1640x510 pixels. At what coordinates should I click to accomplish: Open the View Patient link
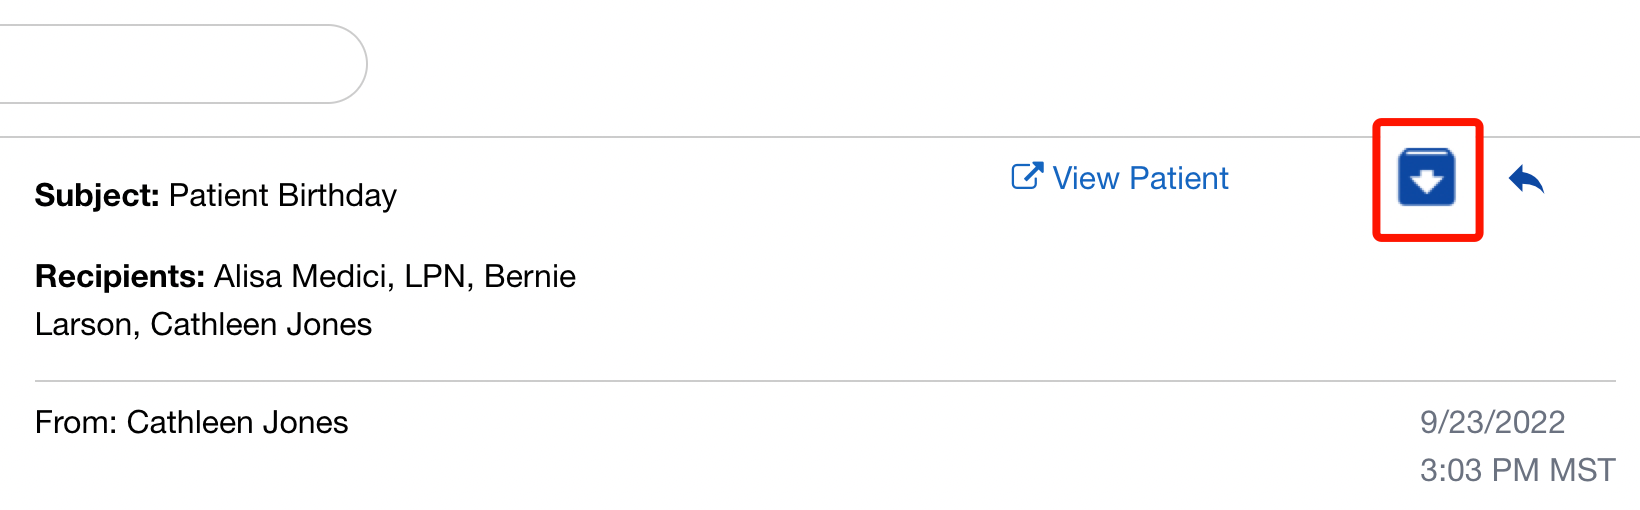tap(1140, 178)
